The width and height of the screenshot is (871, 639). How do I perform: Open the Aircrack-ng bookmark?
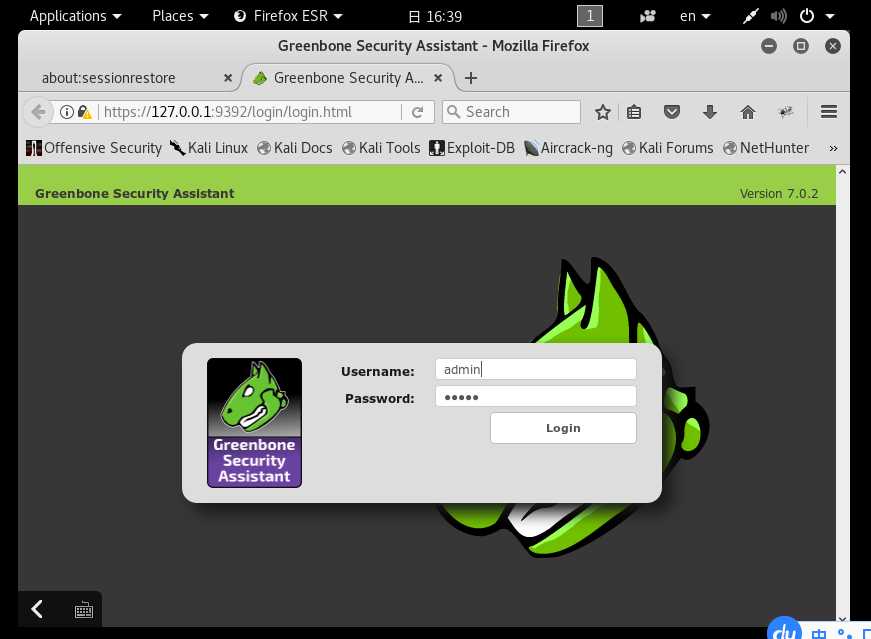click(569, 148)
